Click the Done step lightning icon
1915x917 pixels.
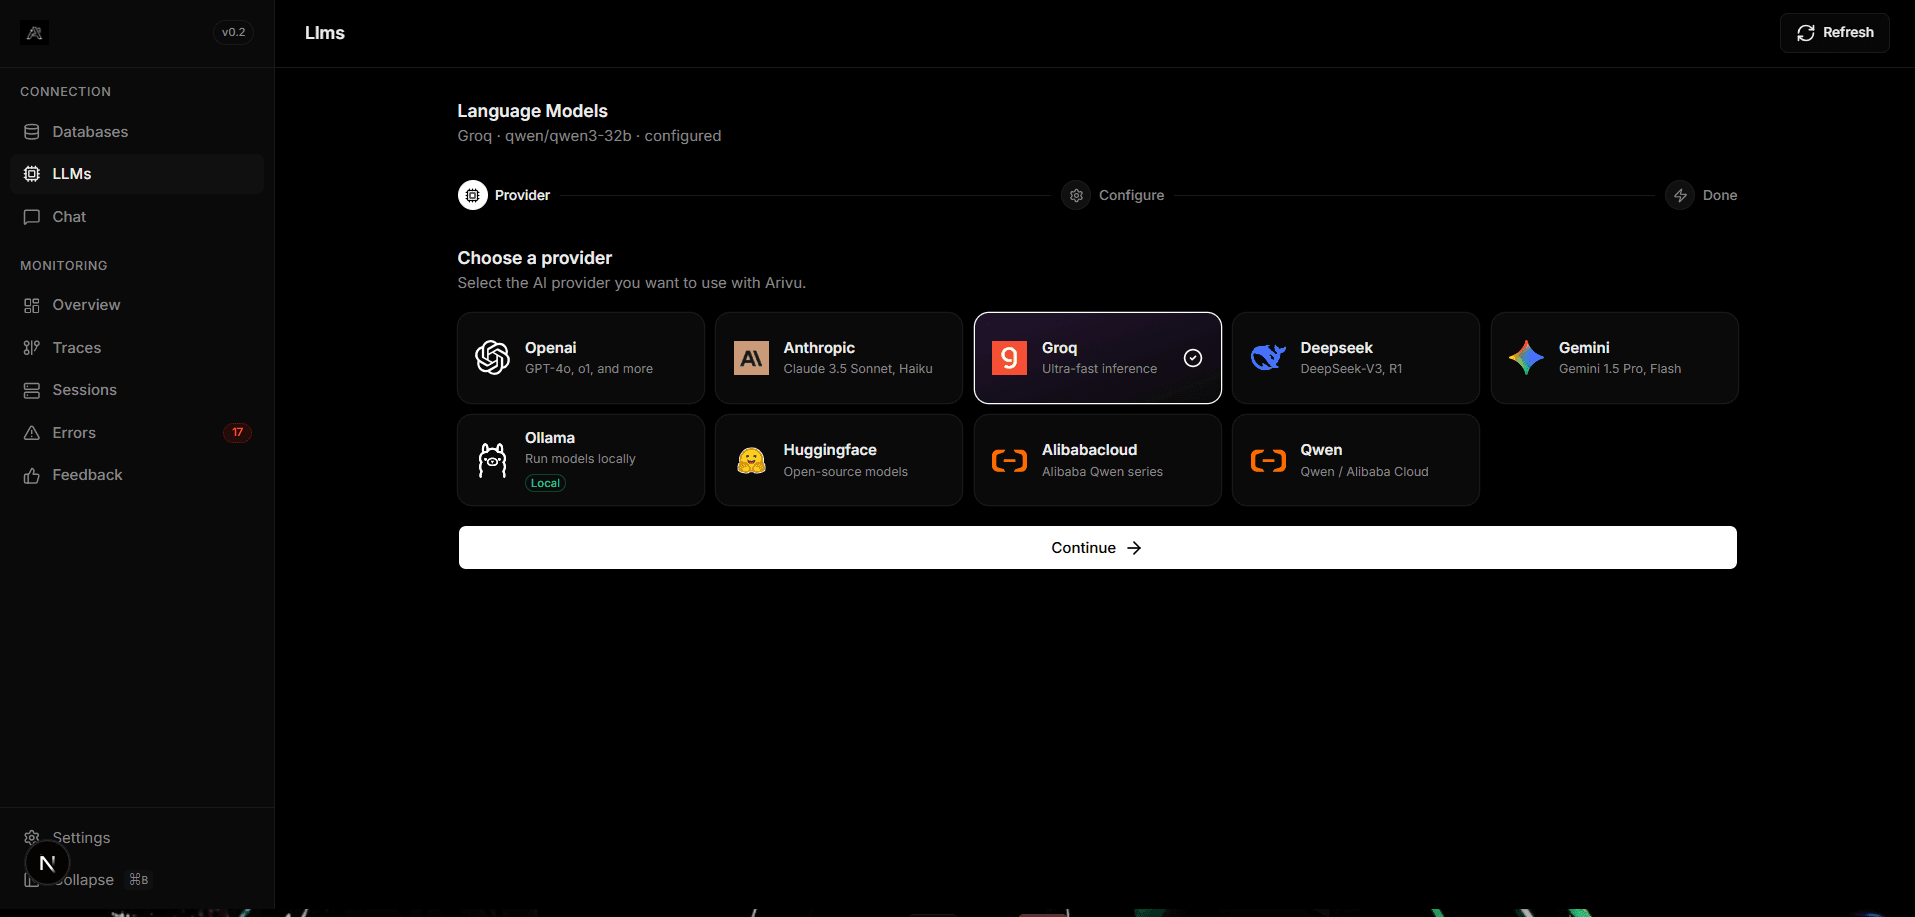point(1680,195)
